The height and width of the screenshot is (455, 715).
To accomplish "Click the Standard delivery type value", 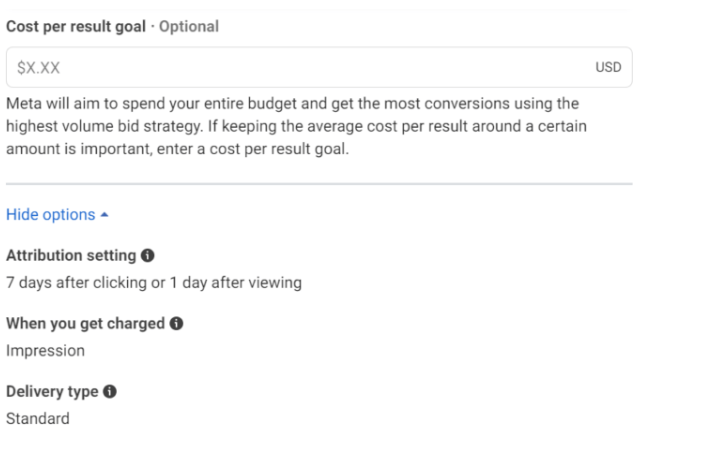I will [x=38, y=419].
